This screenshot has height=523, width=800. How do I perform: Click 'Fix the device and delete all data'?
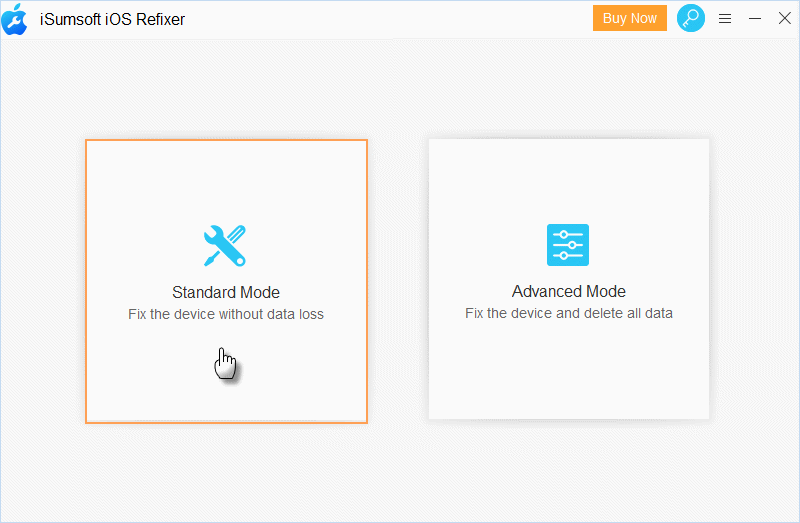(x=569, y=313)
